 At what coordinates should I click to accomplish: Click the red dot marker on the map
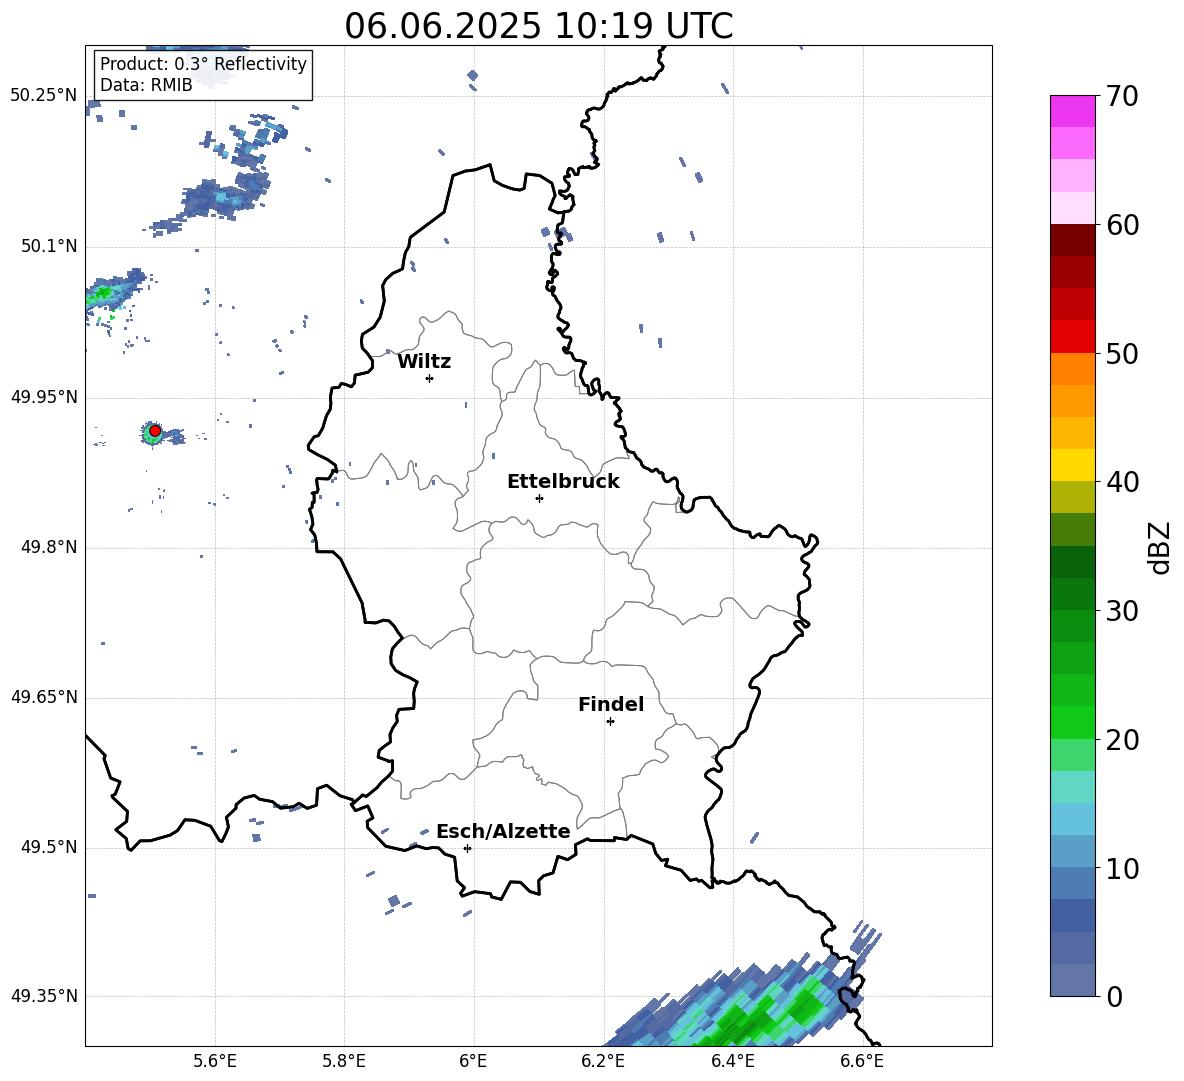155,431
